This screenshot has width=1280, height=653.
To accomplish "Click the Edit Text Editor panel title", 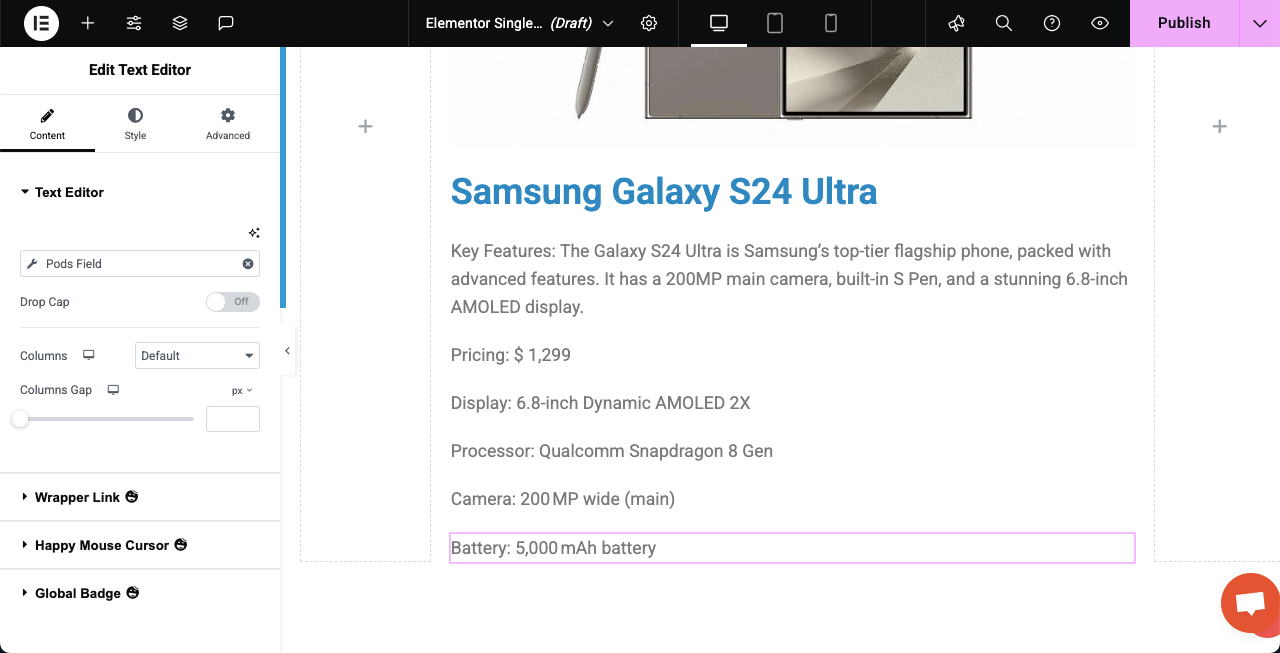I will tap(140, 70).
